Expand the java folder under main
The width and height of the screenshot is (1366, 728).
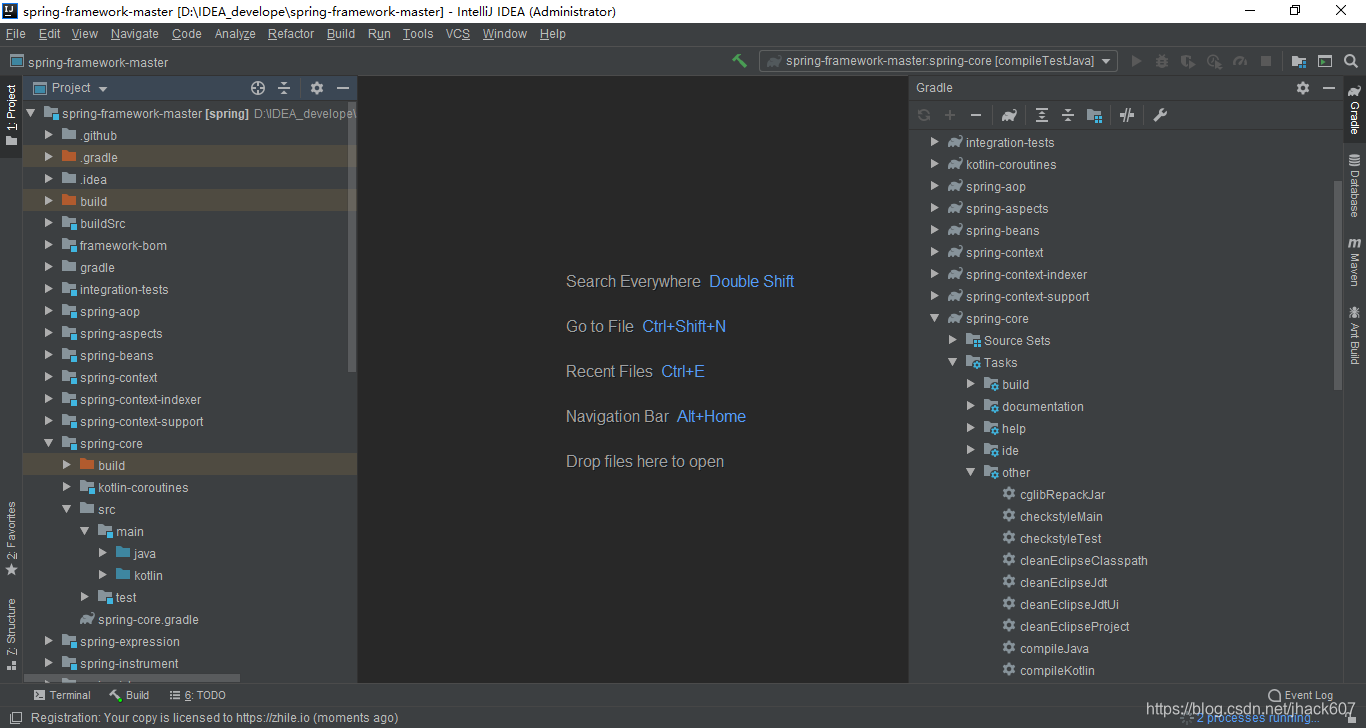click(x=103, y=553)
